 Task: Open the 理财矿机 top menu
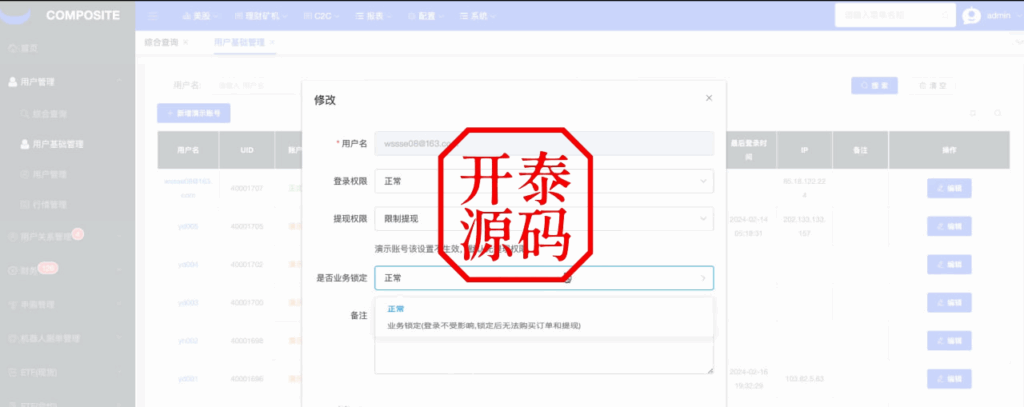(261, 16)
